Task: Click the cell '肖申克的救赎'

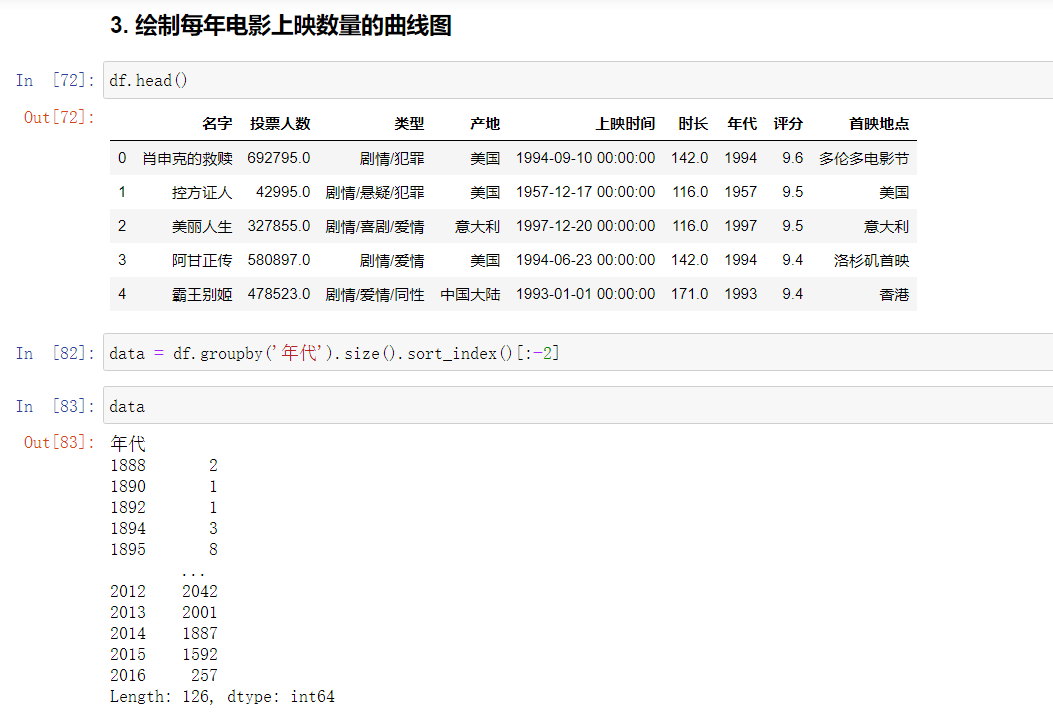Action: tap(187, 159)
